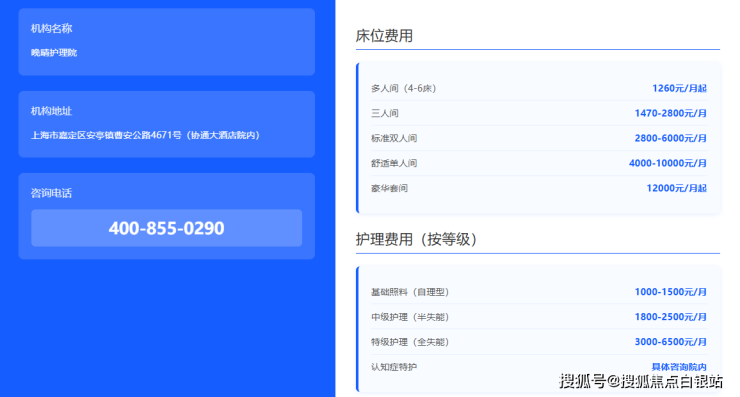Select the 基础照料（自理型） row label
This screenshot has height=397, width=740.
click(410, 292)
